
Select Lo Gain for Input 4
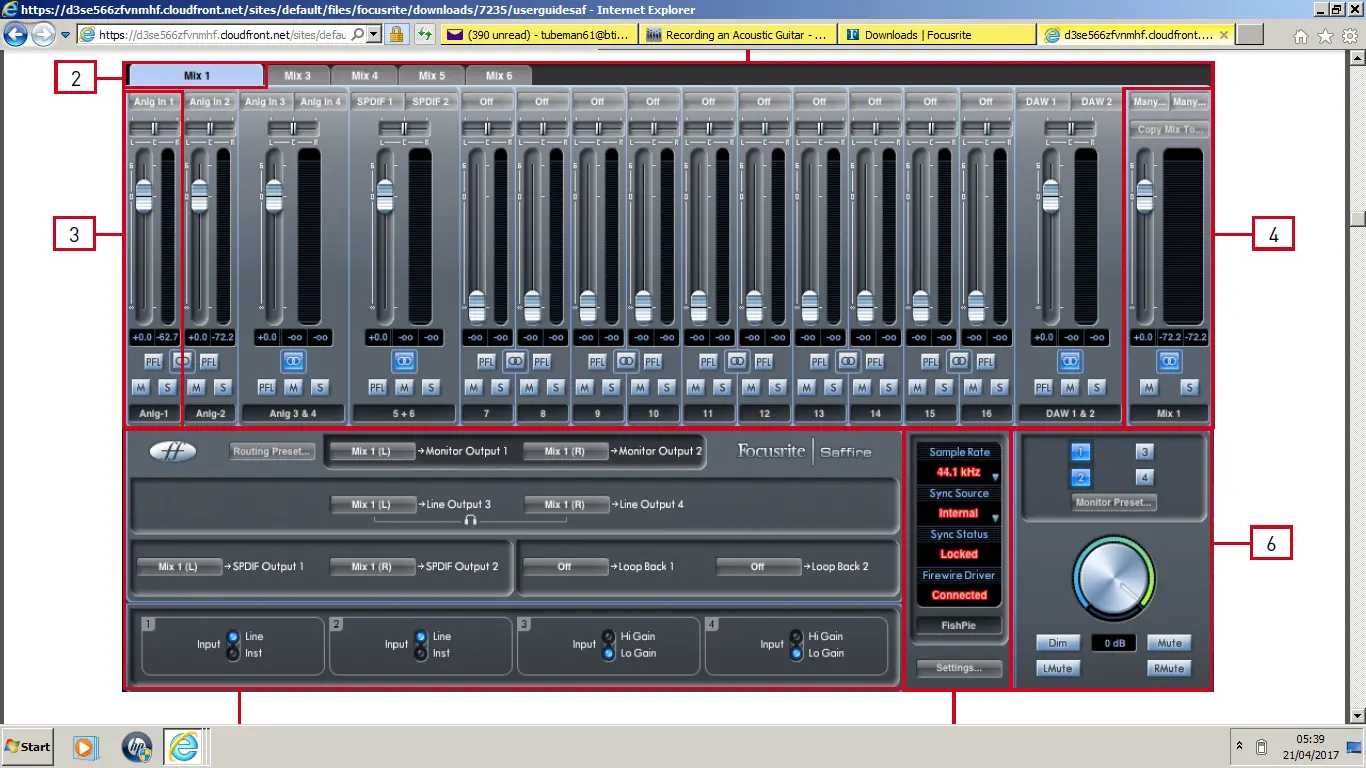click(796, 653)
